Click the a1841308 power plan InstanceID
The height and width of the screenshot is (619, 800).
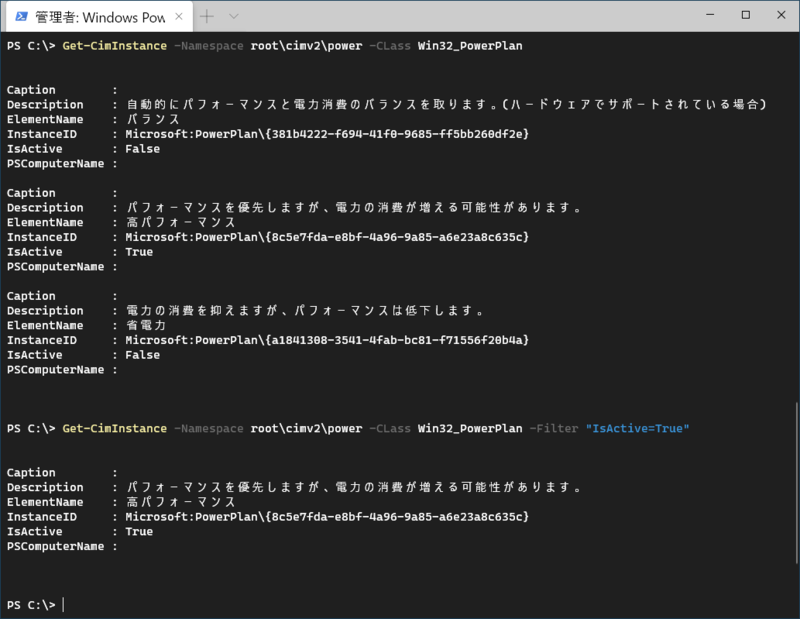pos(327,340)
